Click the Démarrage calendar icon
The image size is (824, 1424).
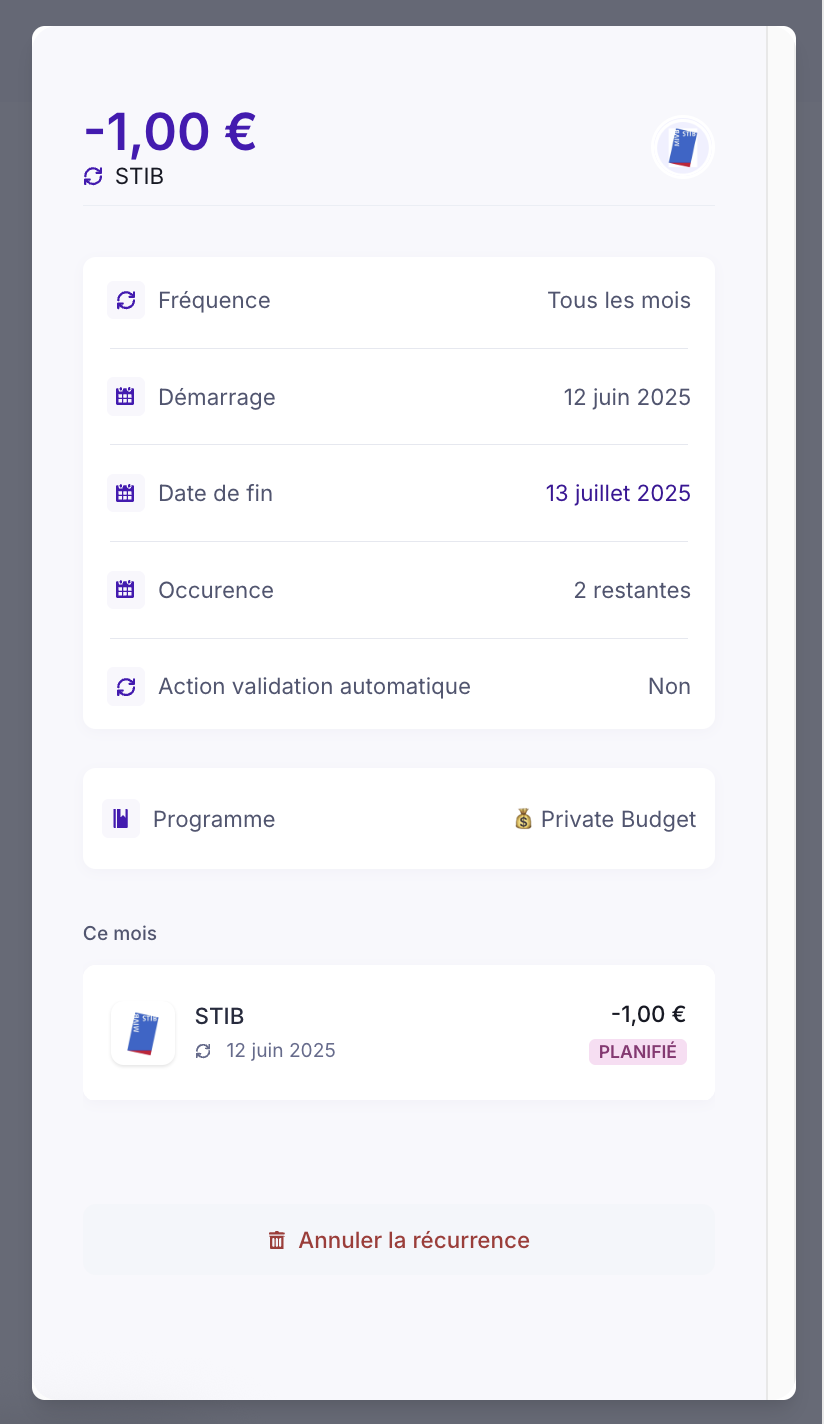tap(126, 397)
